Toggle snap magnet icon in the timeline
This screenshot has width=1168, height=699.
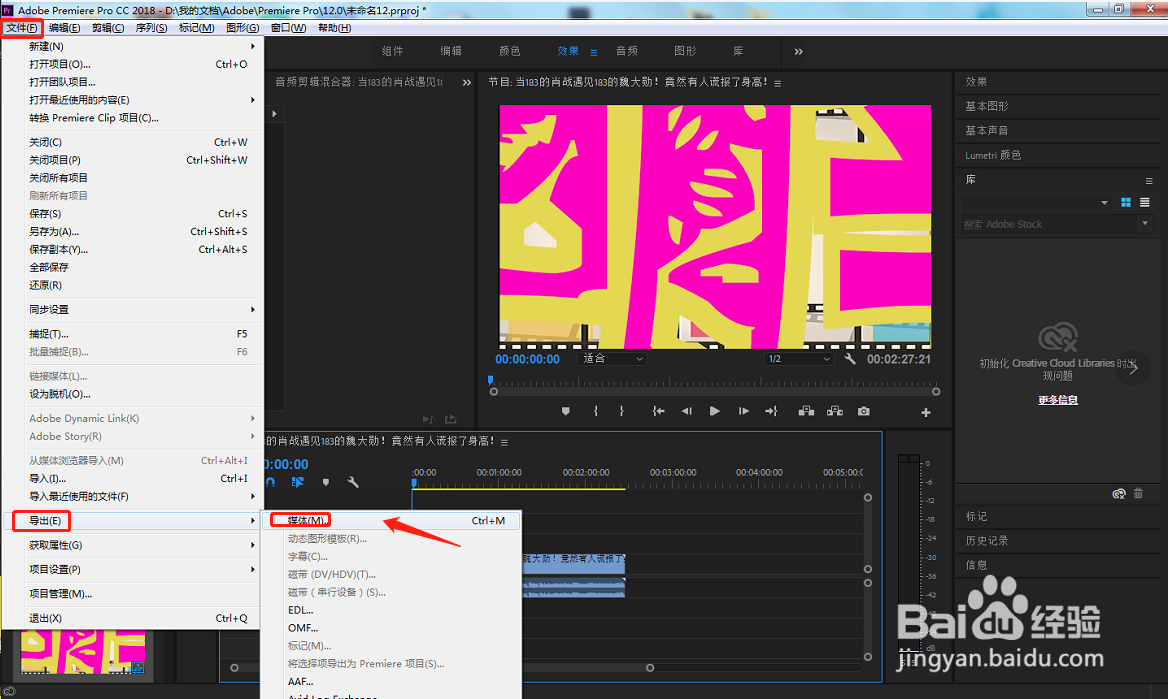pyautogui.click(x=270, y=482)
